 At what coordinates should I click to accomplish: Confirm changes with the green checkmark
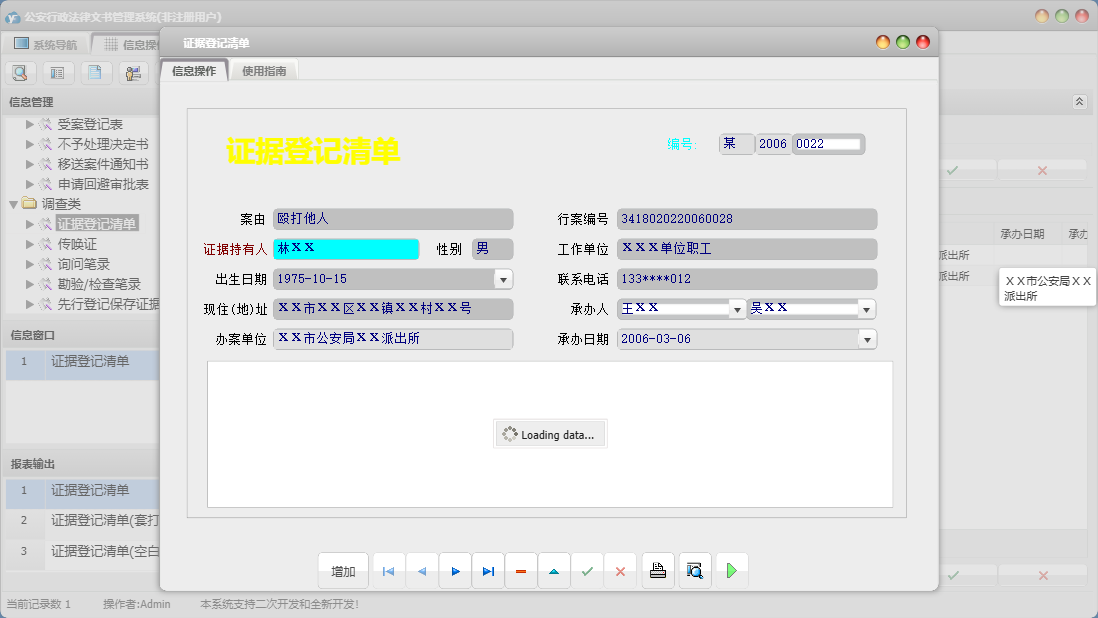pos(587,571)
